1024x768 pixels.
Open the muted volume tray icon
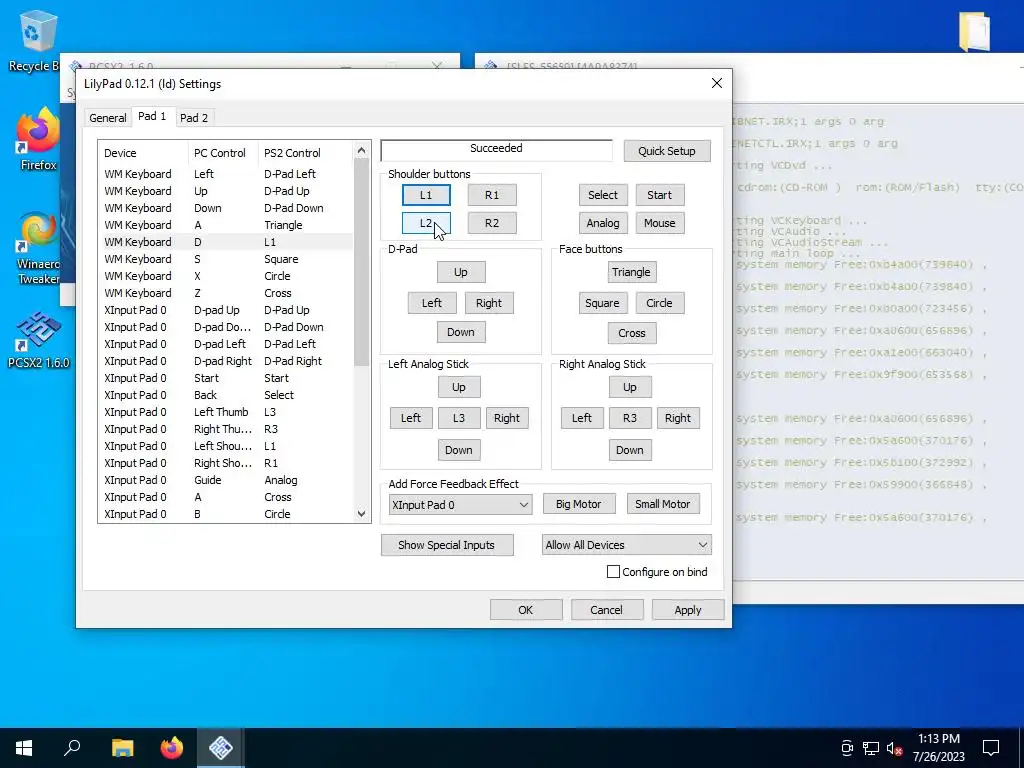pyautogui.click(x=895, y=748)
